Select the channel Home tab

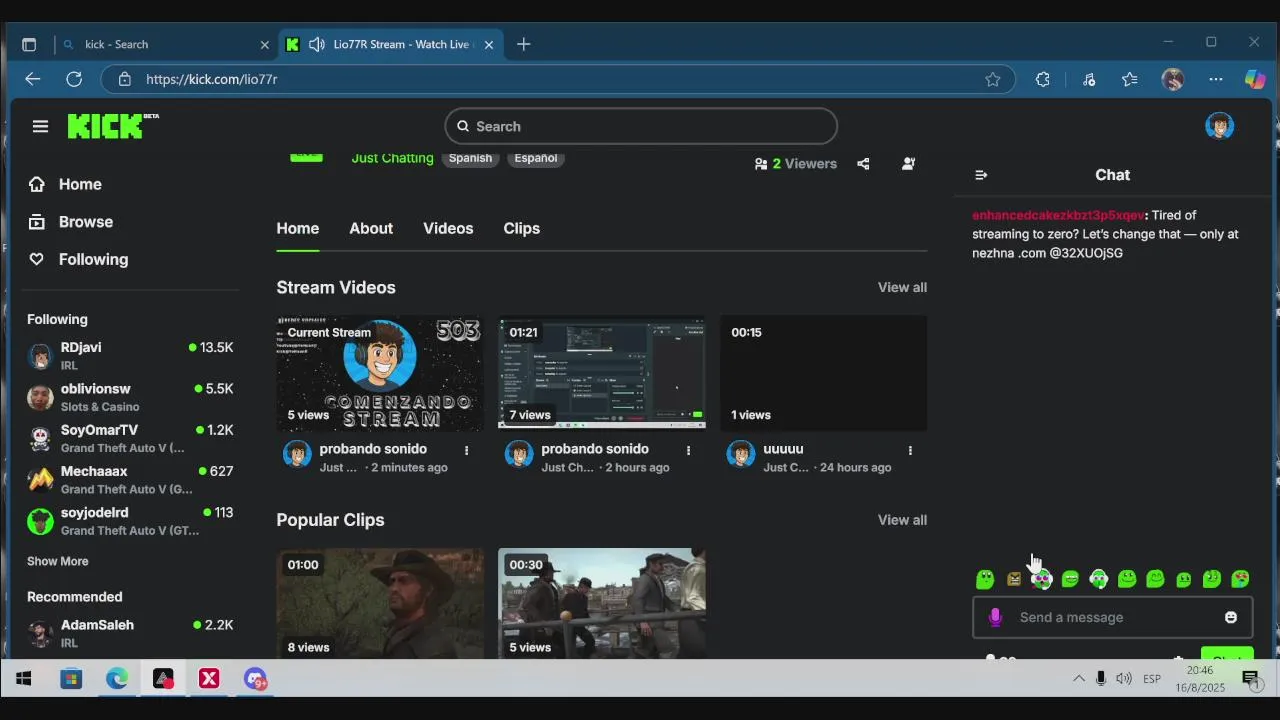point(298,228)
